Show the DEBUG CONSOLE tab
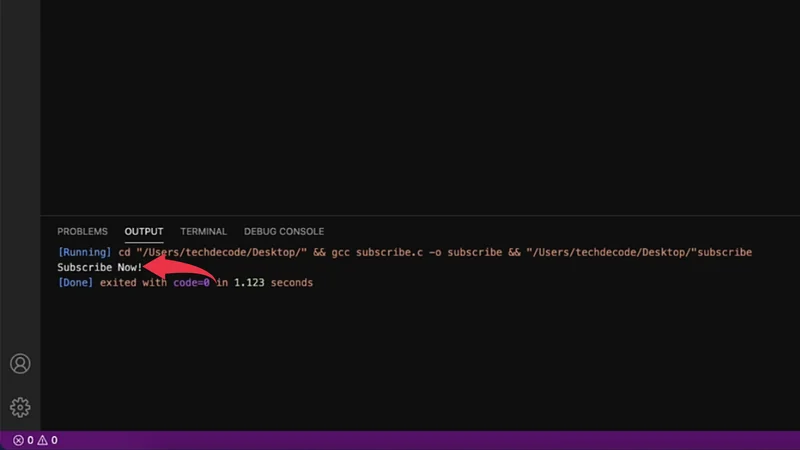The image size is (800, 450). [x=284, y=232]
